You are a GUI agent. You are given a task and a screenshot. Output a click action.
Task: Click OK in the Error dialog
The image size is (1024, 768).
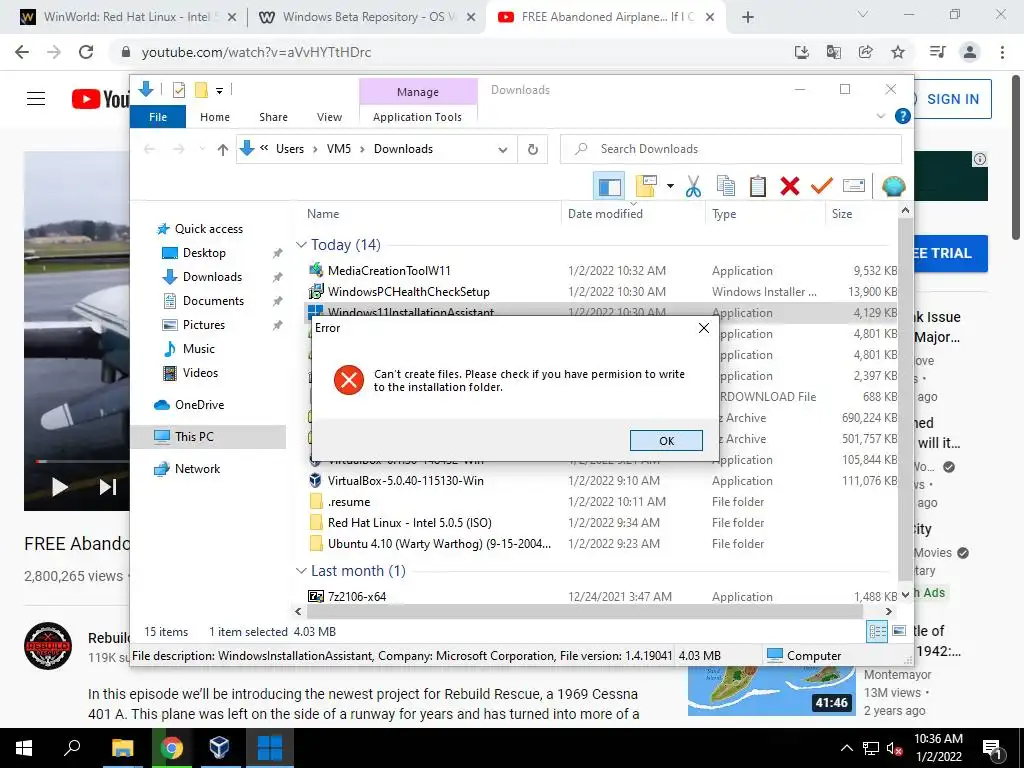point(666,441)
